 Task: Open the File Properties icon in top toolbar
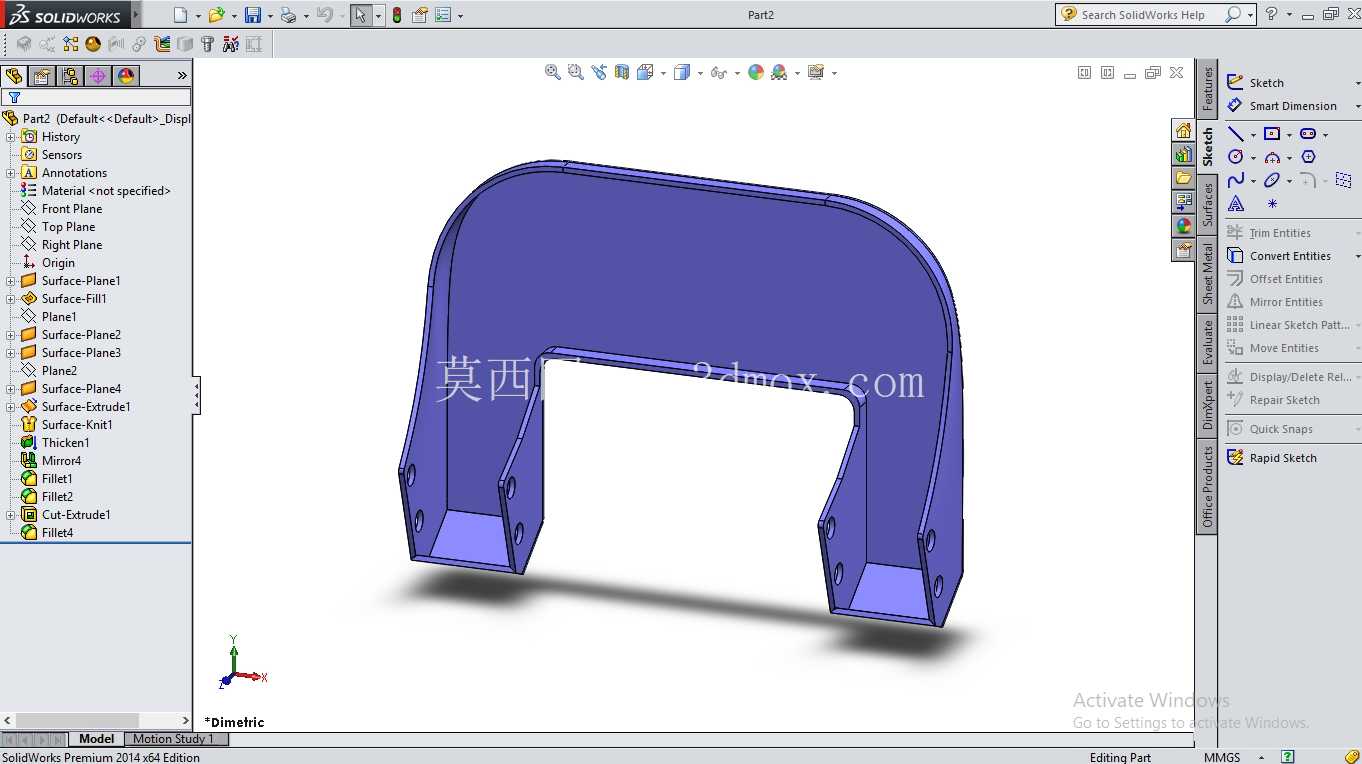tap(420, 15)
